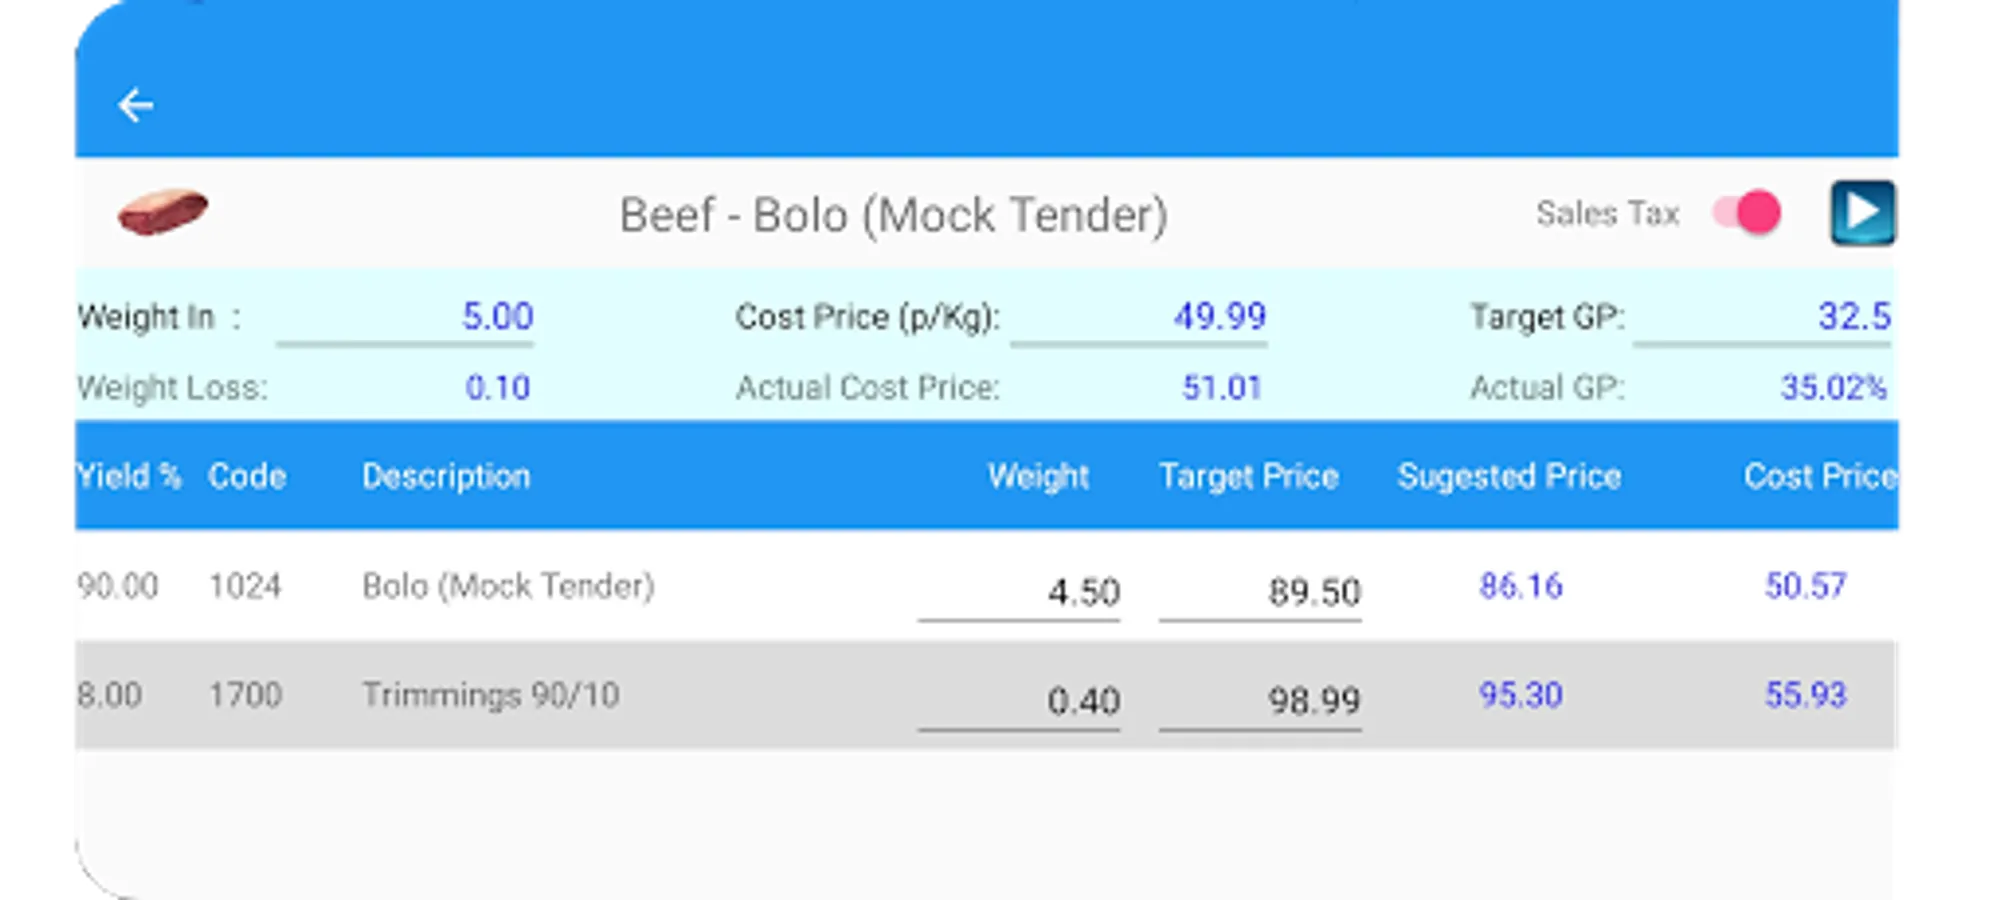Screen dimensions: 2003x900
Task: Edit Trimmings target price 98.99
Action: [x=1260, y=701]
